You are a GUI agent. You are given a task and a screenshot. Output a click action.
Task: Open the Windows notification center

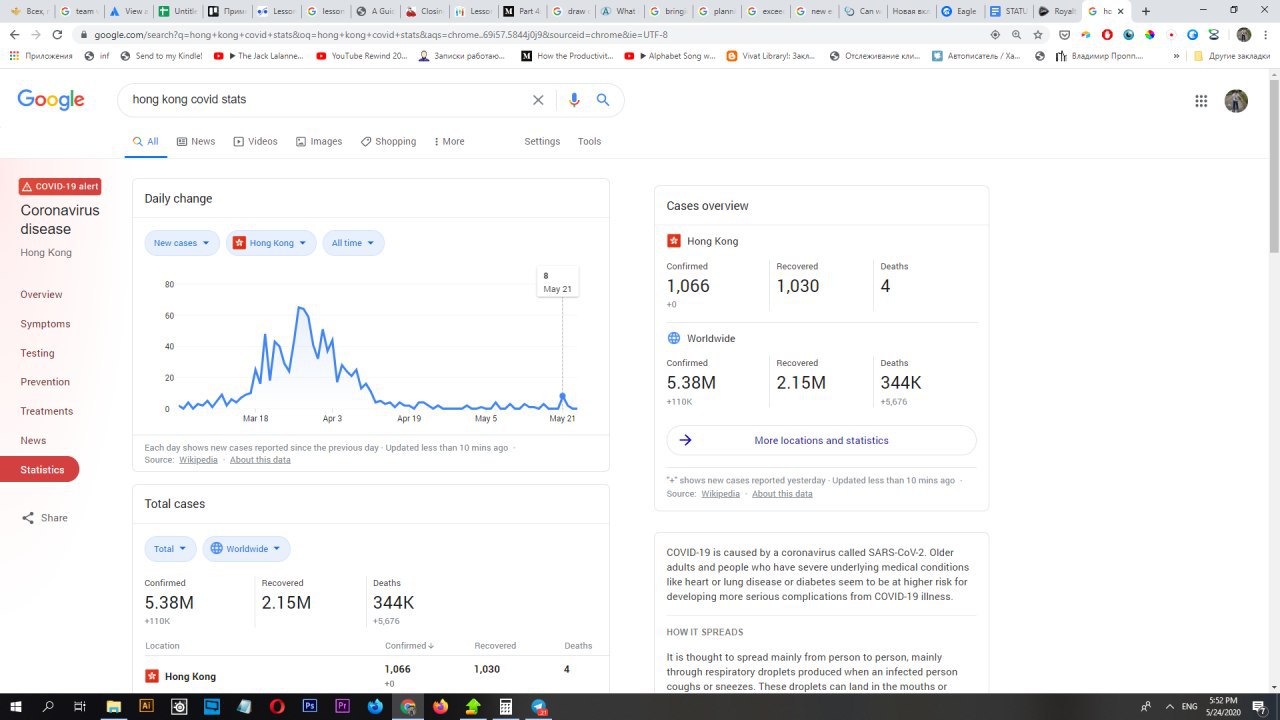1260,706
